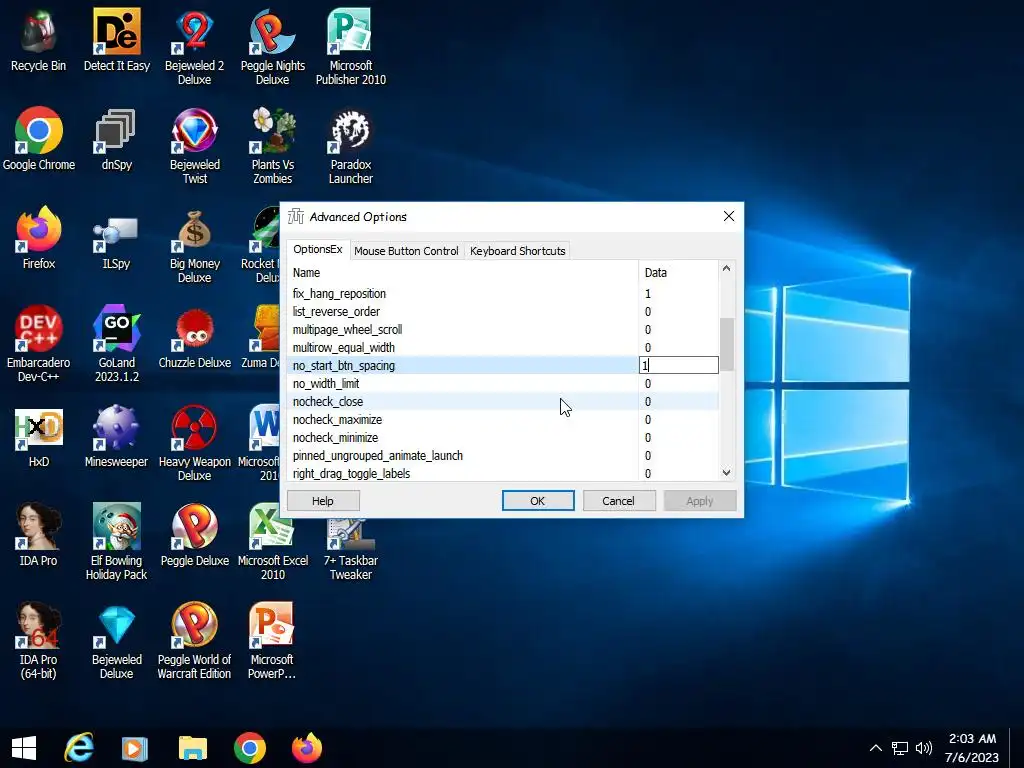The width and height of the screenshot is (1024, 768).
Task: Click the IDA Pro desktop shortcut
Action: click(39, 536)
